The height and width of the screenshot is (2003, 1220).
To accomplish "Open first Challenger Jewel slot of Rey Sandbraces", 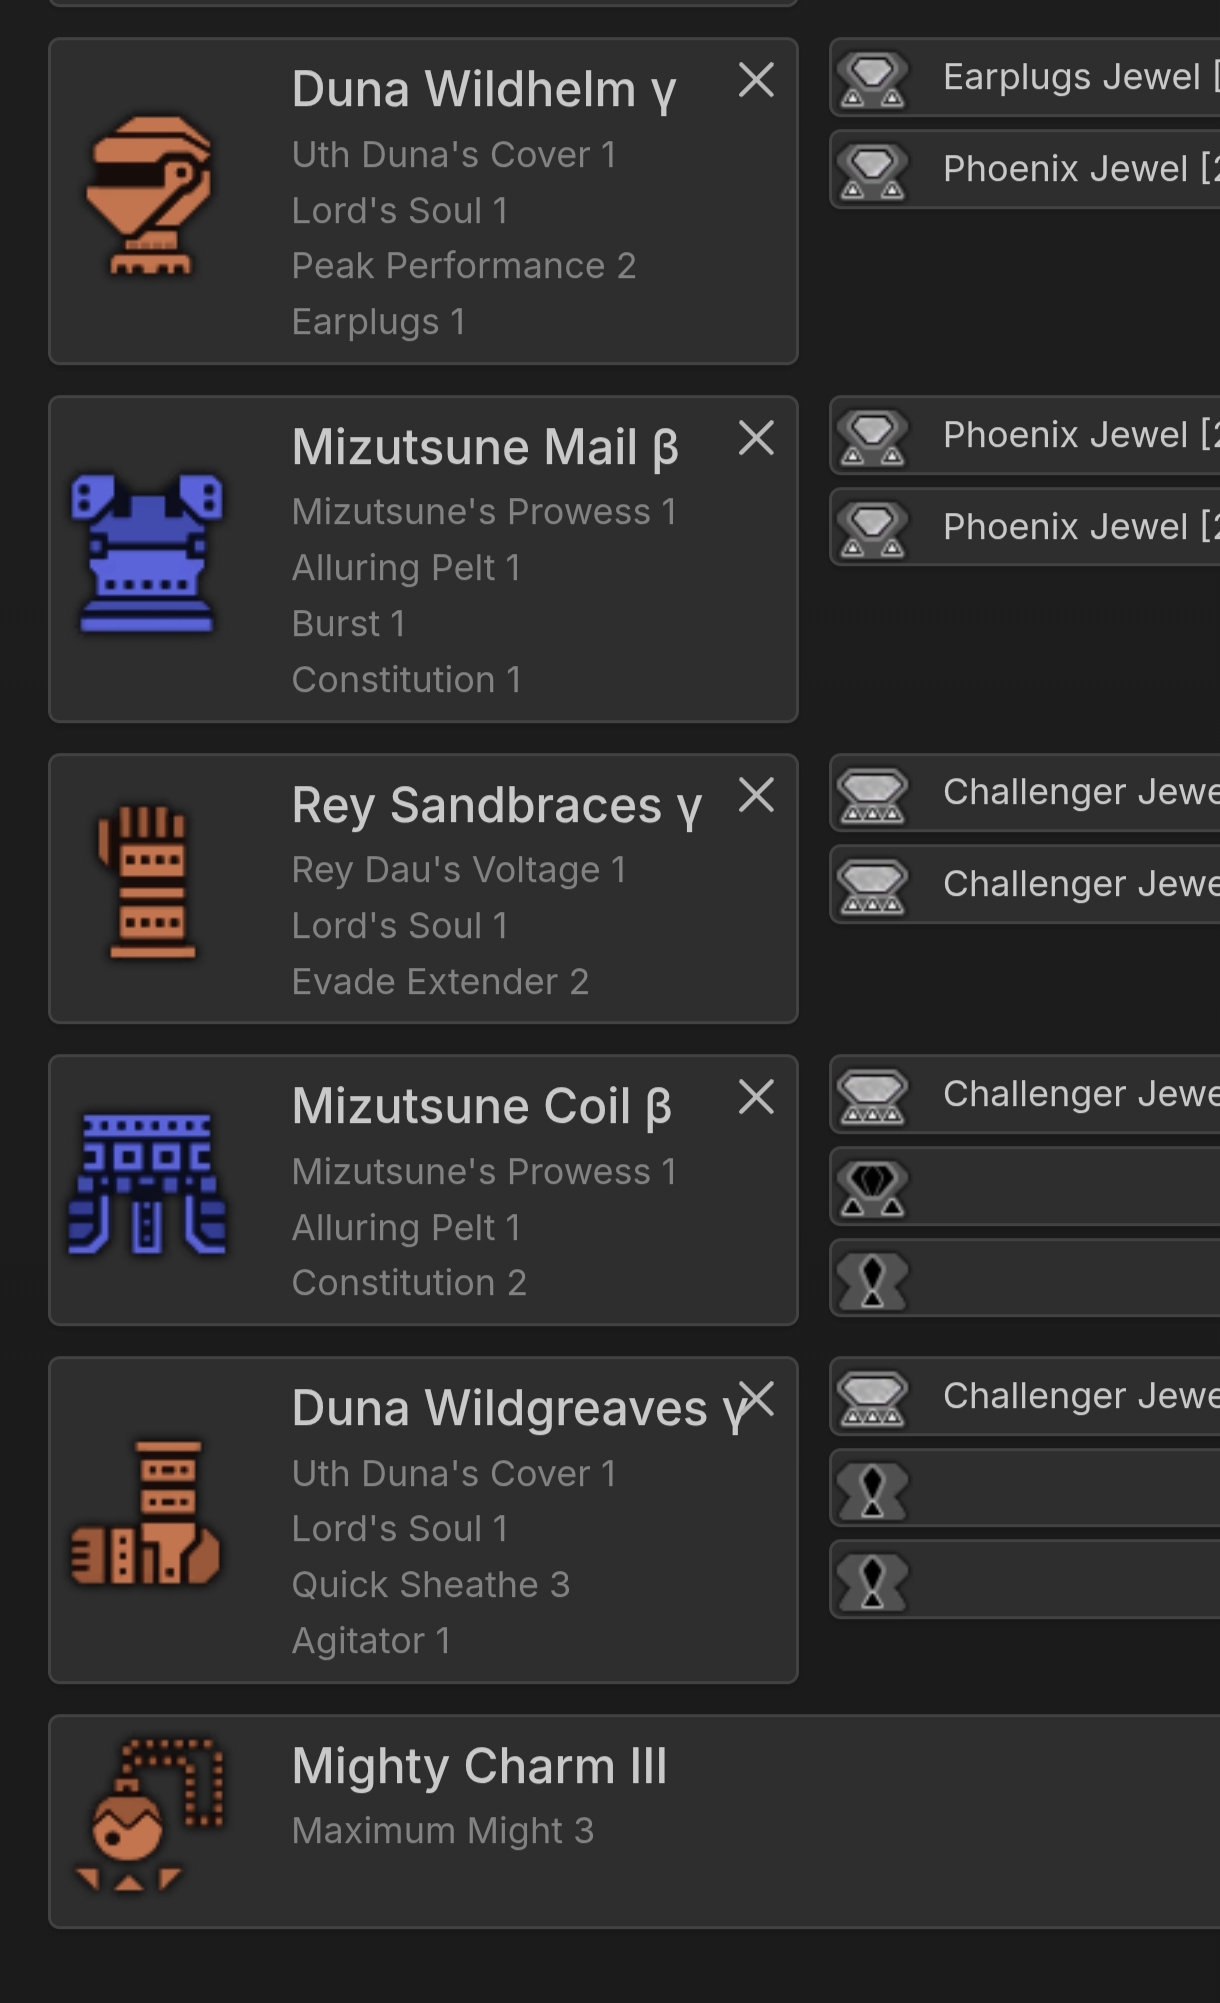I will [x=1025, y=792].
